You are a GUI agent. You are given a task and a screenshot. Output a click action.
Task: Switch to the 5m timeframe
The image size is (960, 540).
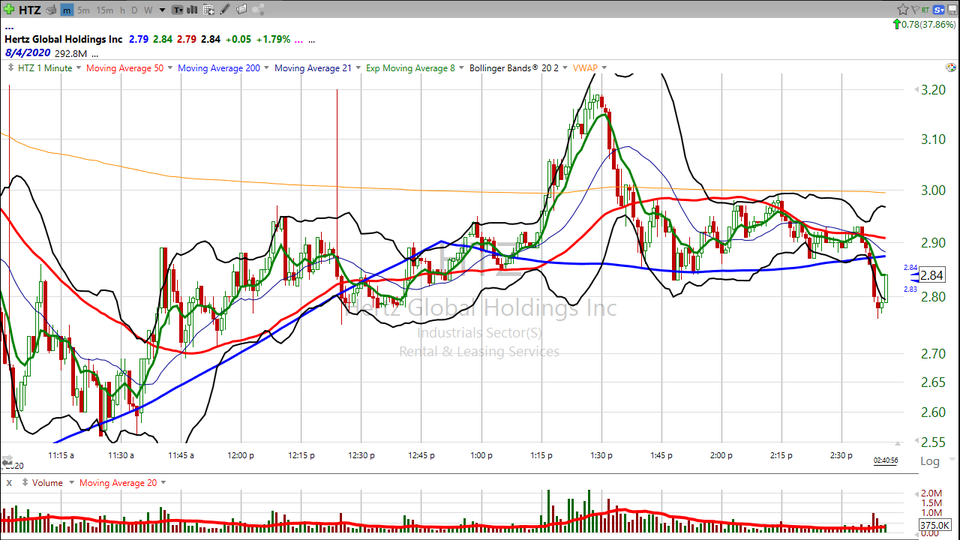coord(84,10)
